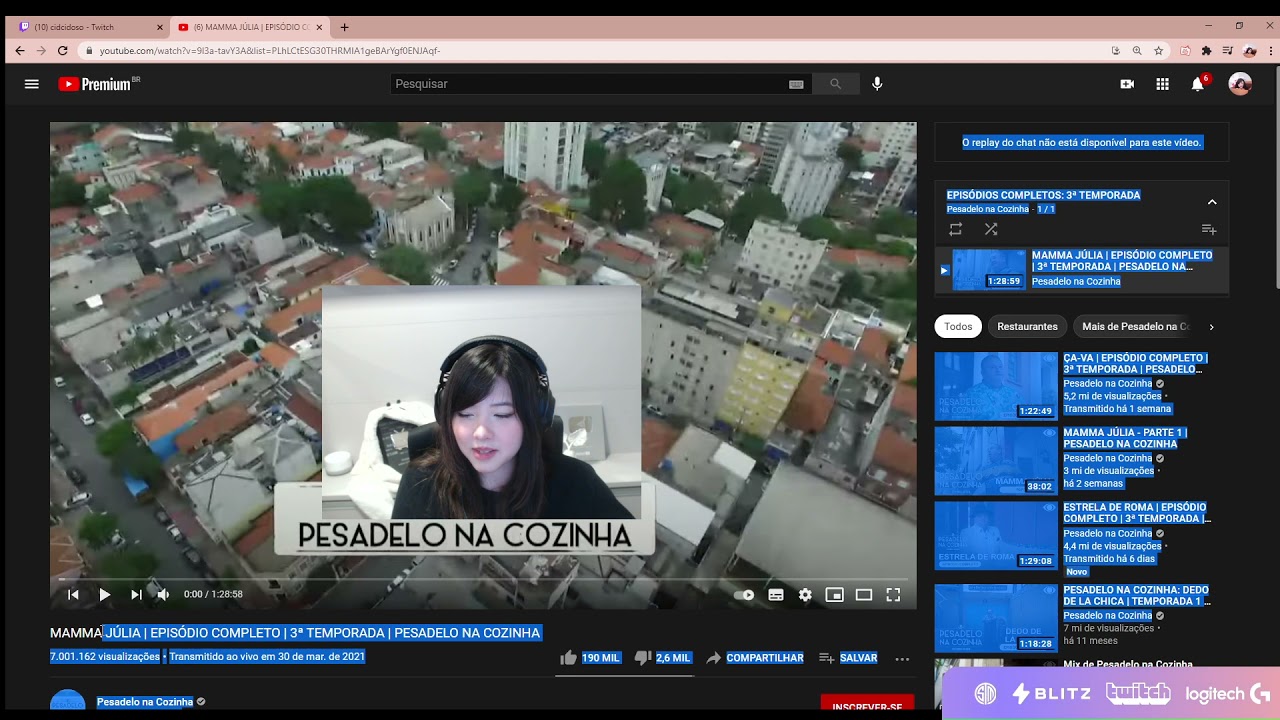1280x720 pixels.
Task: Open a new browser tab
Action: 344,27
